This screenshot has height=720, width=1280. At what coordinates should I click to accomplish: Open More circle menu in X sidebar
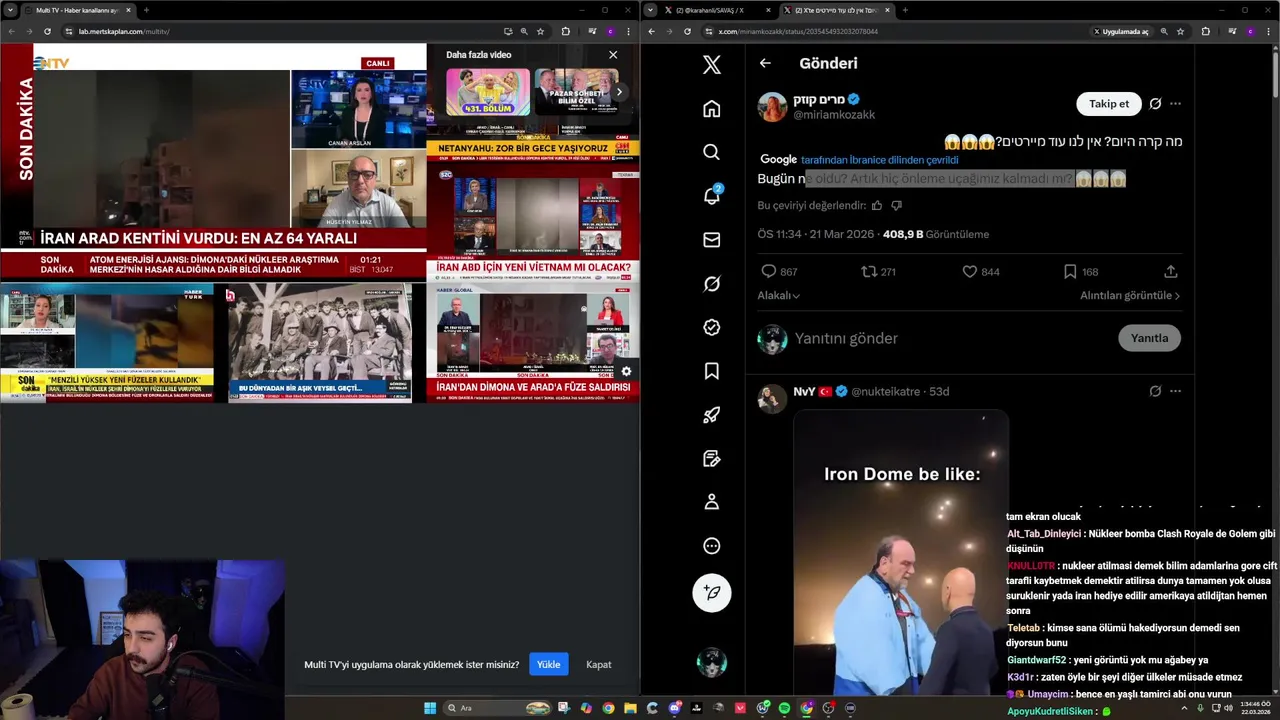(x=712, y=546)
